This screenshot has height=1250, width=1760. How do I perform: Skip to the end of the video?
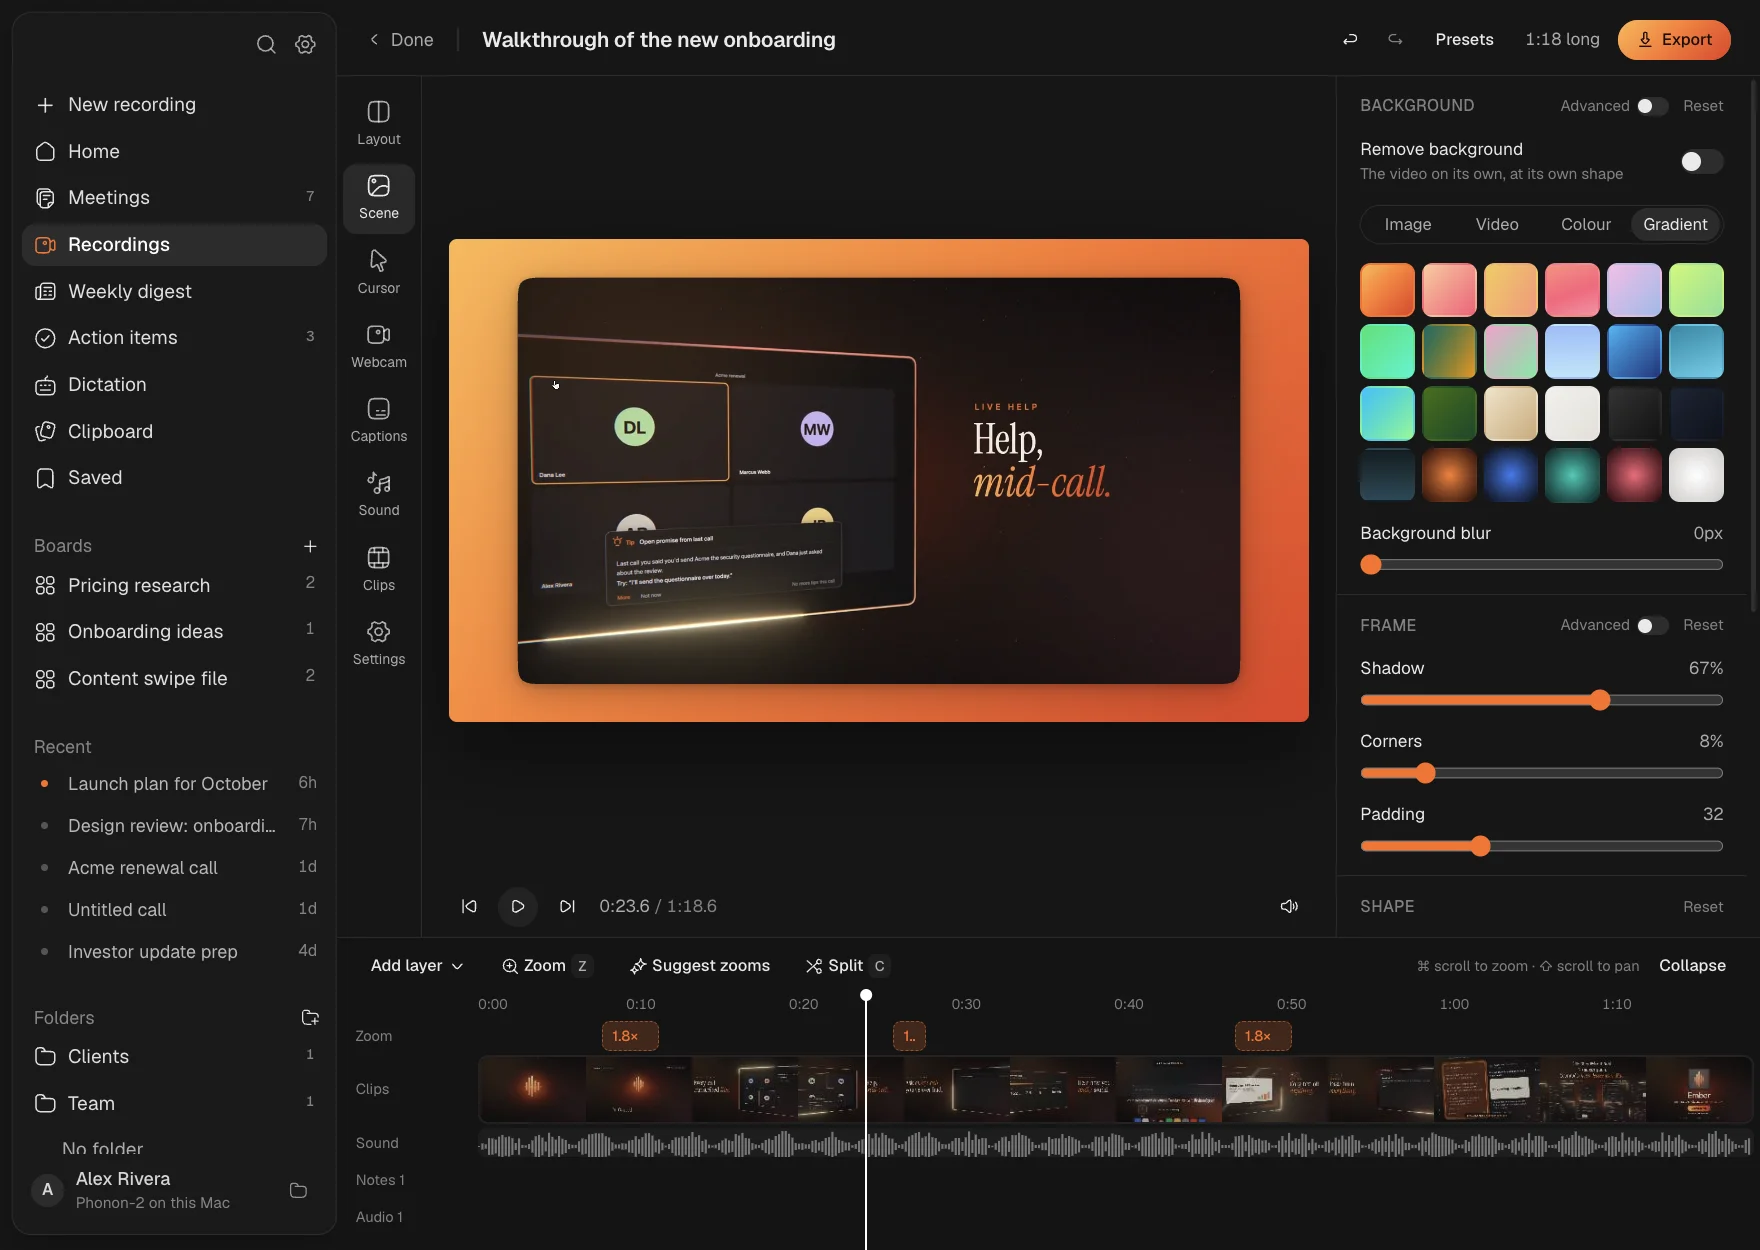pos(567,906)
